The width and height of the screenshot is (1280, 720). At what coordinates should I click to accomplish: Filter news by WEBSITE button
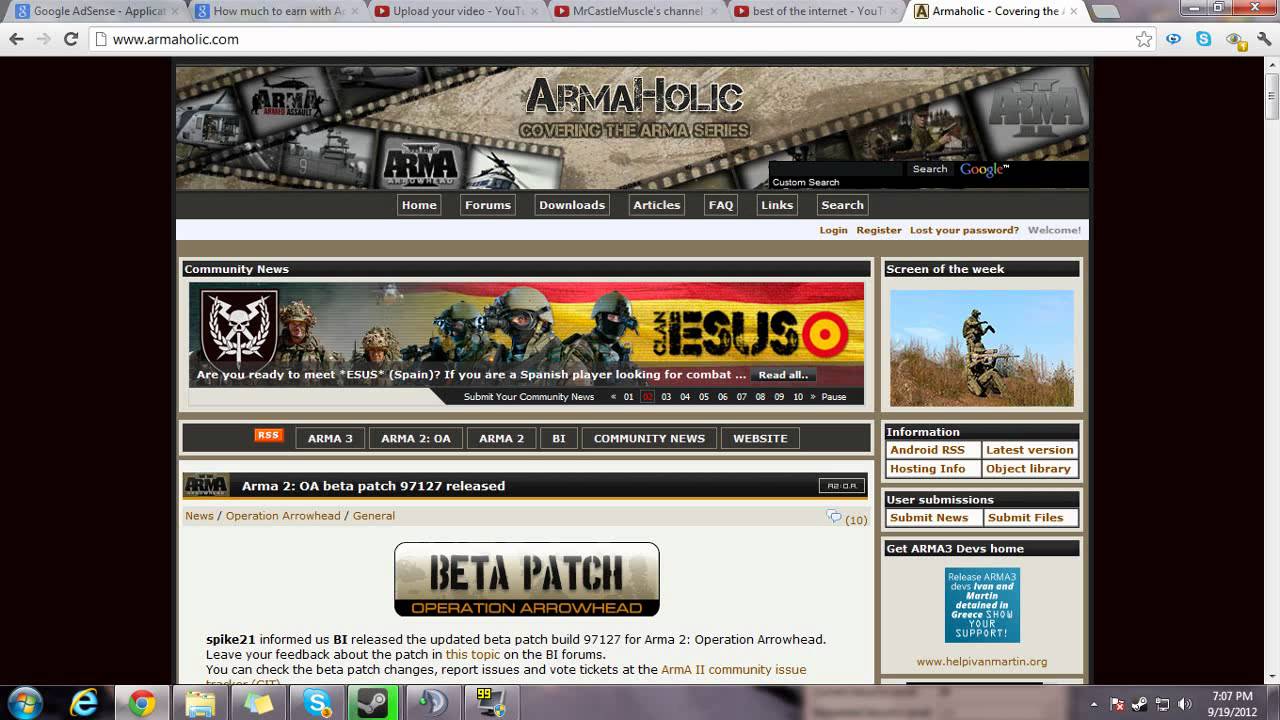click(x=760, y=438)
